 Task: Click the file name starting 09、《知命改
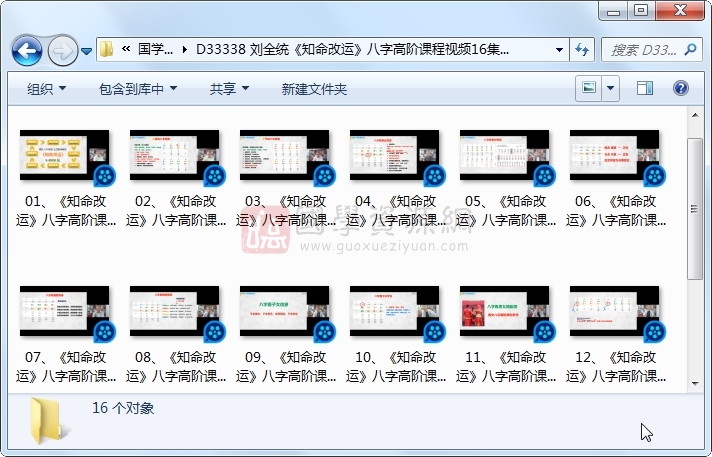(x=286, y=367)
